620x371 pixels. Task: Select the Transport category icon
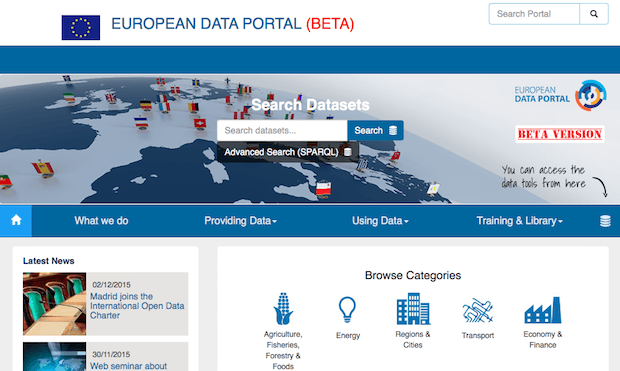click(478, 310)
